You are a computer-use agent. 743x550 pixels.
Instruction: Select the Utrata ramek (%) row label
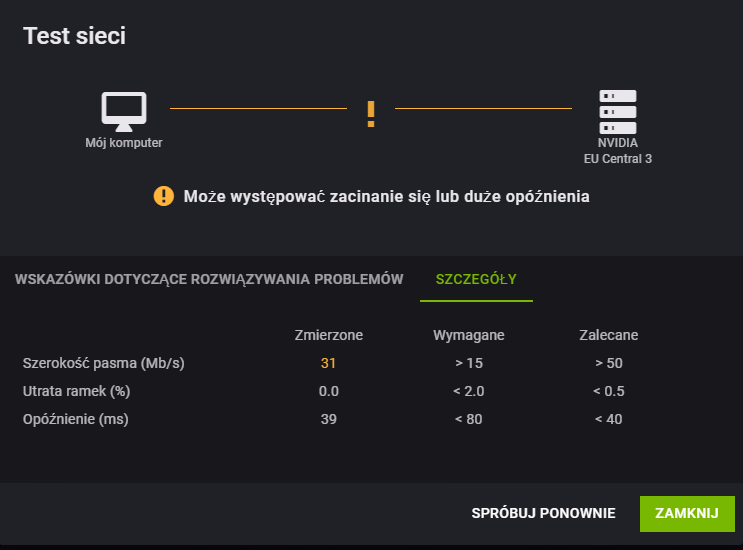(x=77, y=391)
